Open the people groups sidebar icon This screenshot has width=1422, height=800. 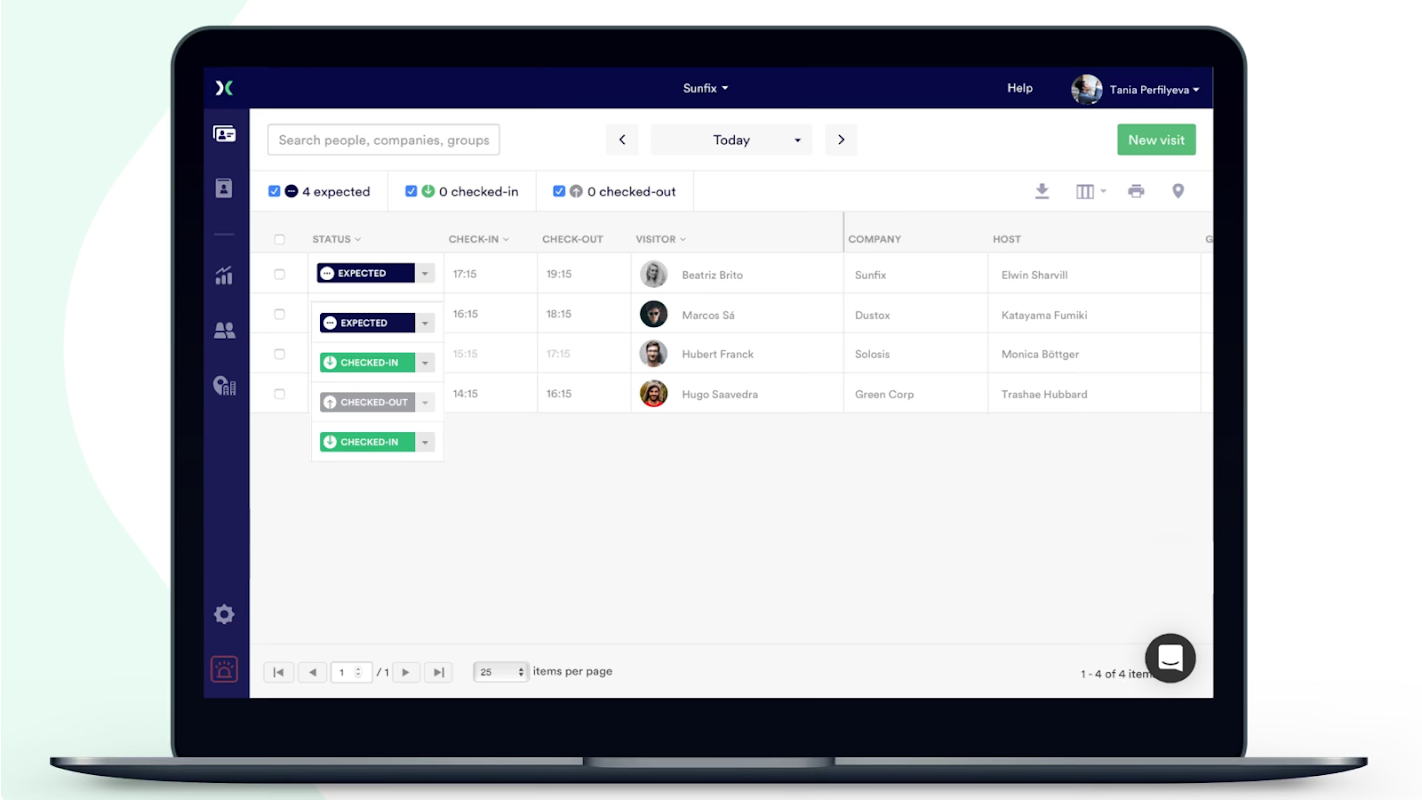pos(225,330)
